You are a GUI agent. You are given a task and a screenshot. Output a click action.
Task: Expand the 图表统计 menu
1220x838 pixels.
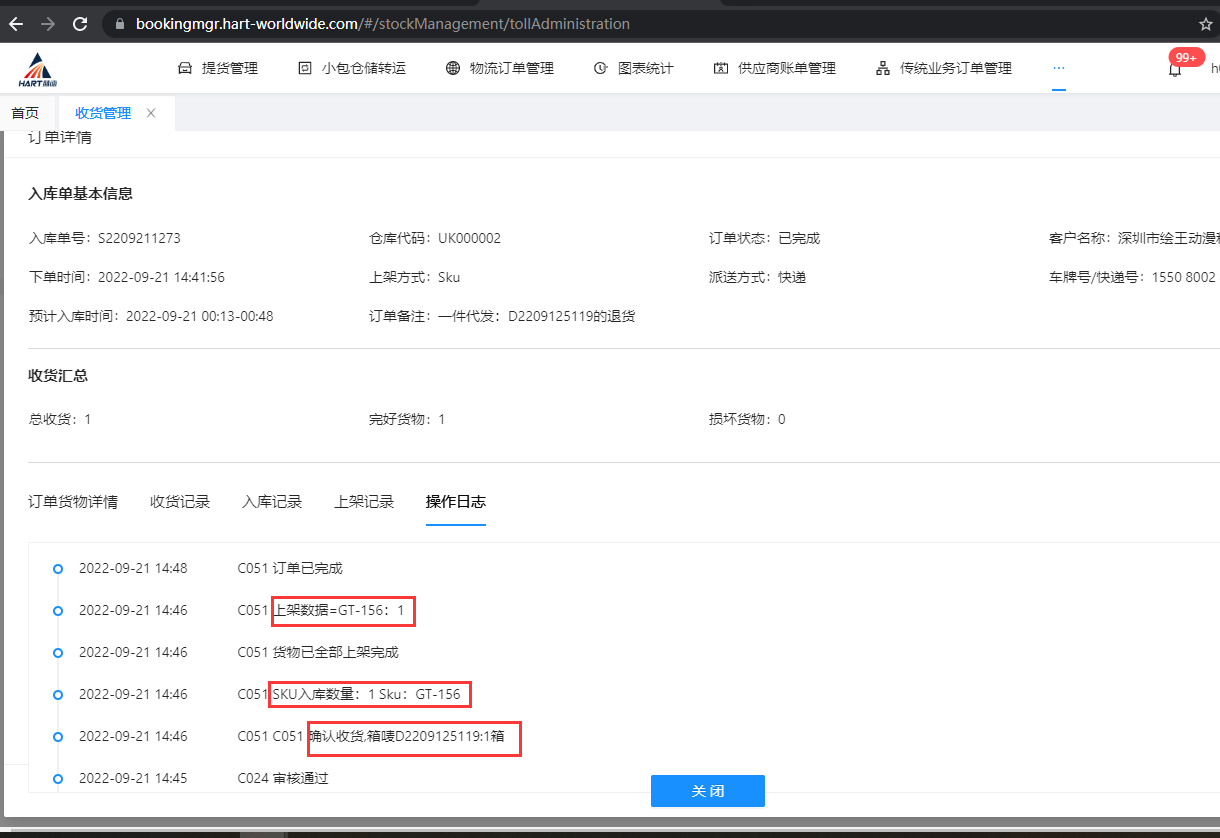click(633, 68)
